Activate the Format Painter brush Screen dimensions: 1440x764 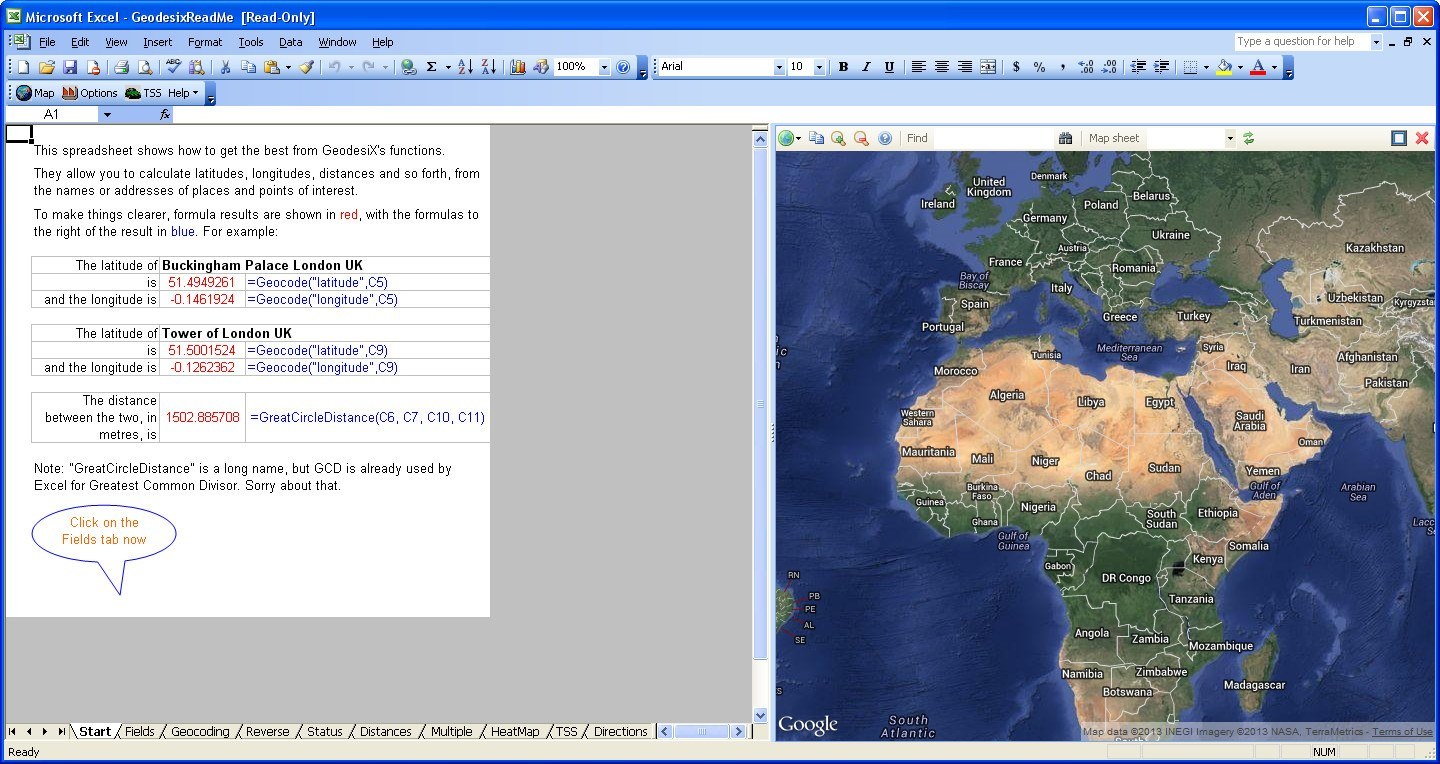tap(306, 67)
